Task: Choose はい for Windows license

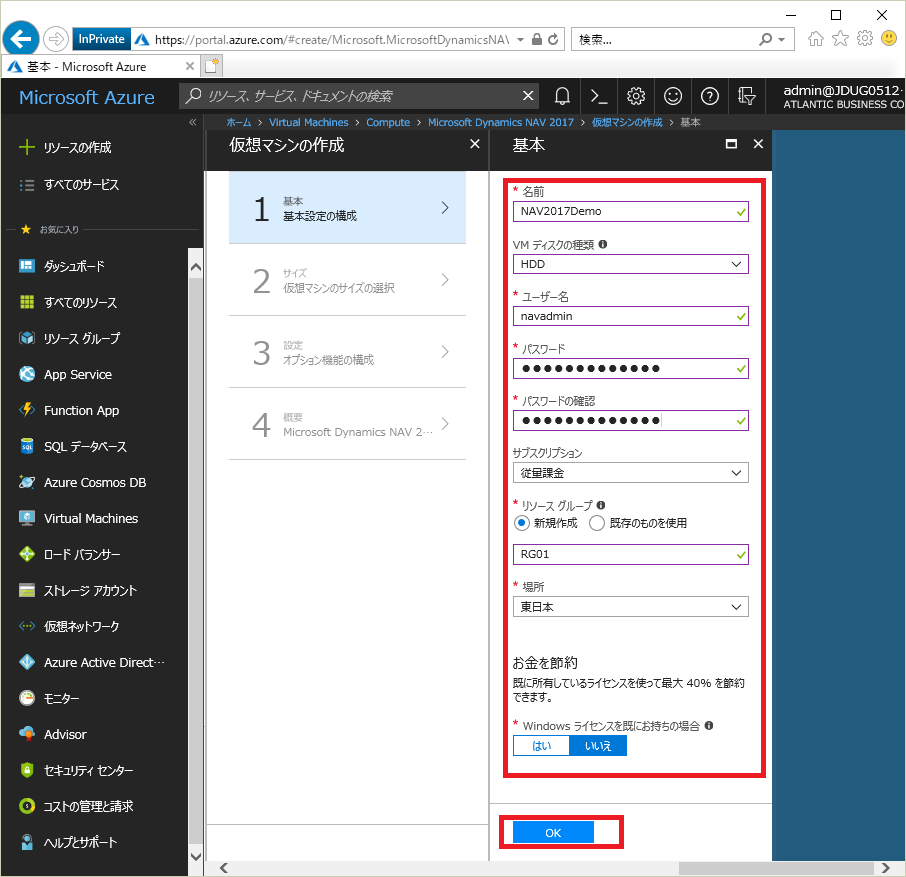Action: coord(541,746)
